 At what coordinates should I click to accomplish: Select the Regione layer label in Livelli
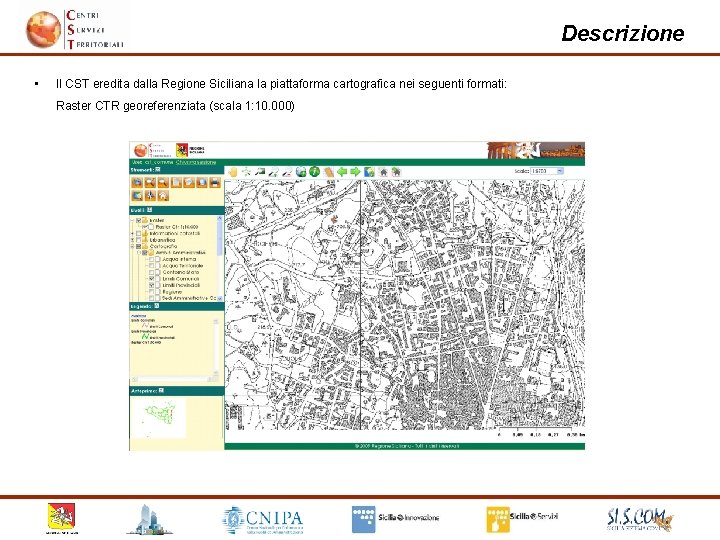click(x=172, y=292)
